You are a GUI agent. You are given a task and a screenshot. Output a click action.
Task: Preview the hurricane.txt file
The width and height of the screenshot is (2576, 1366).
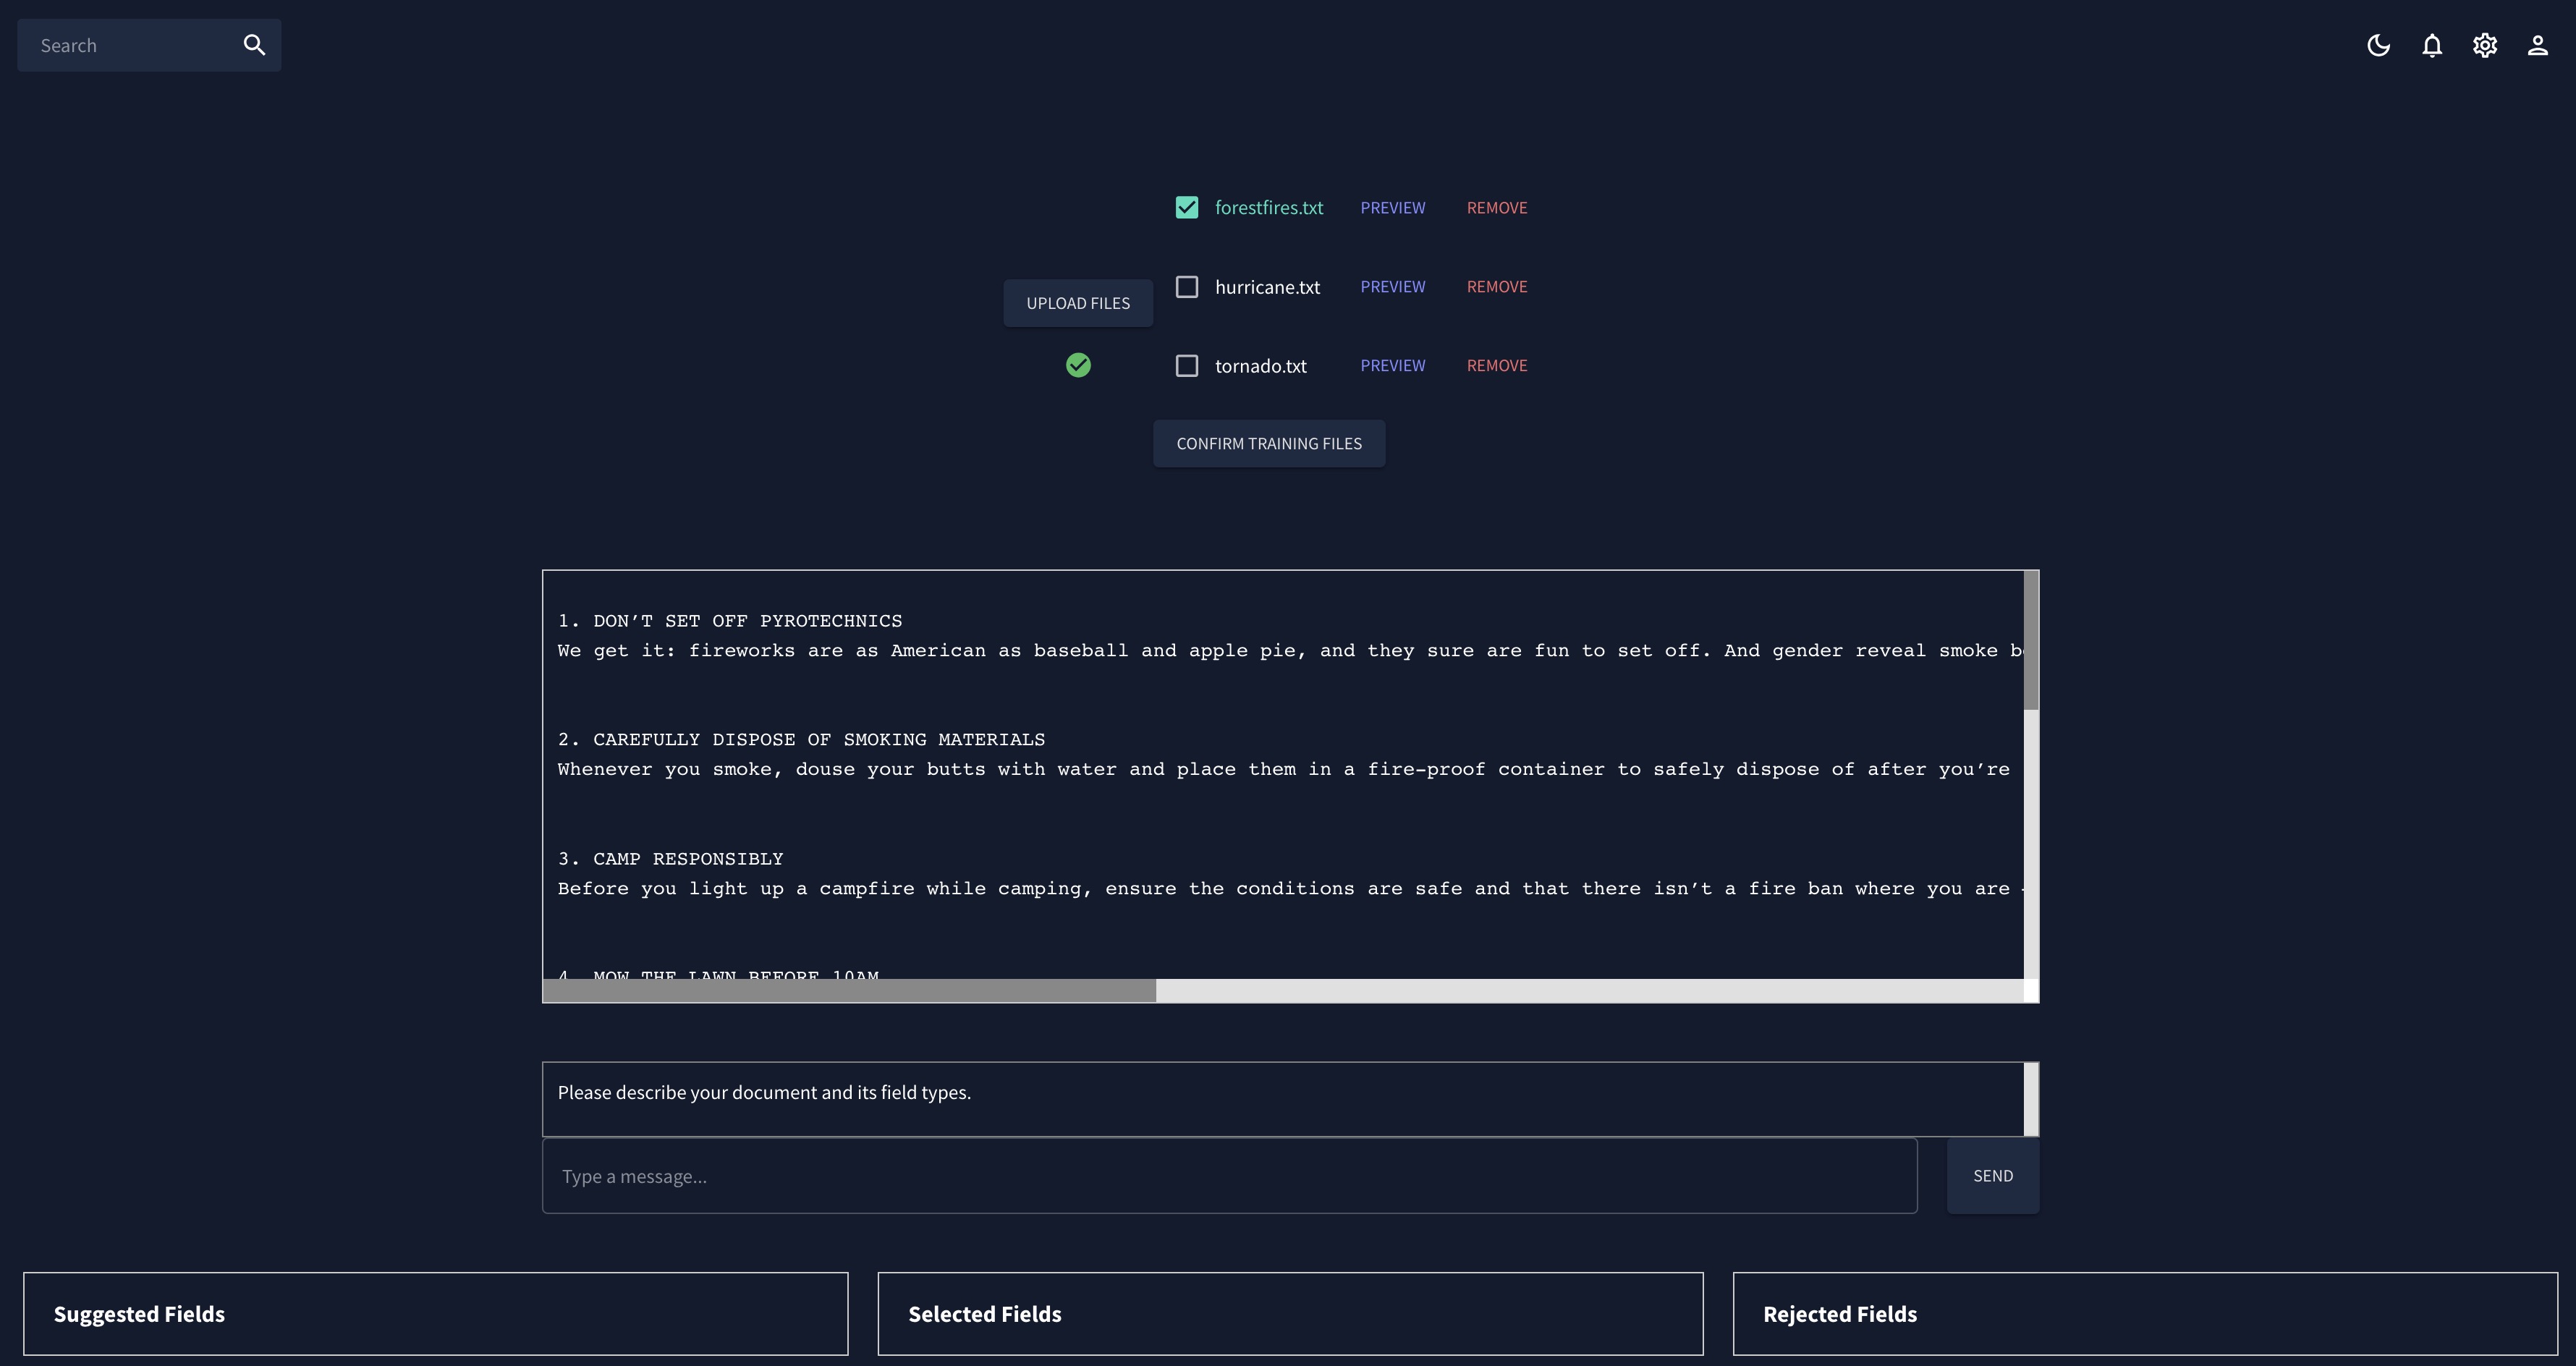(x=1392, y=287)
